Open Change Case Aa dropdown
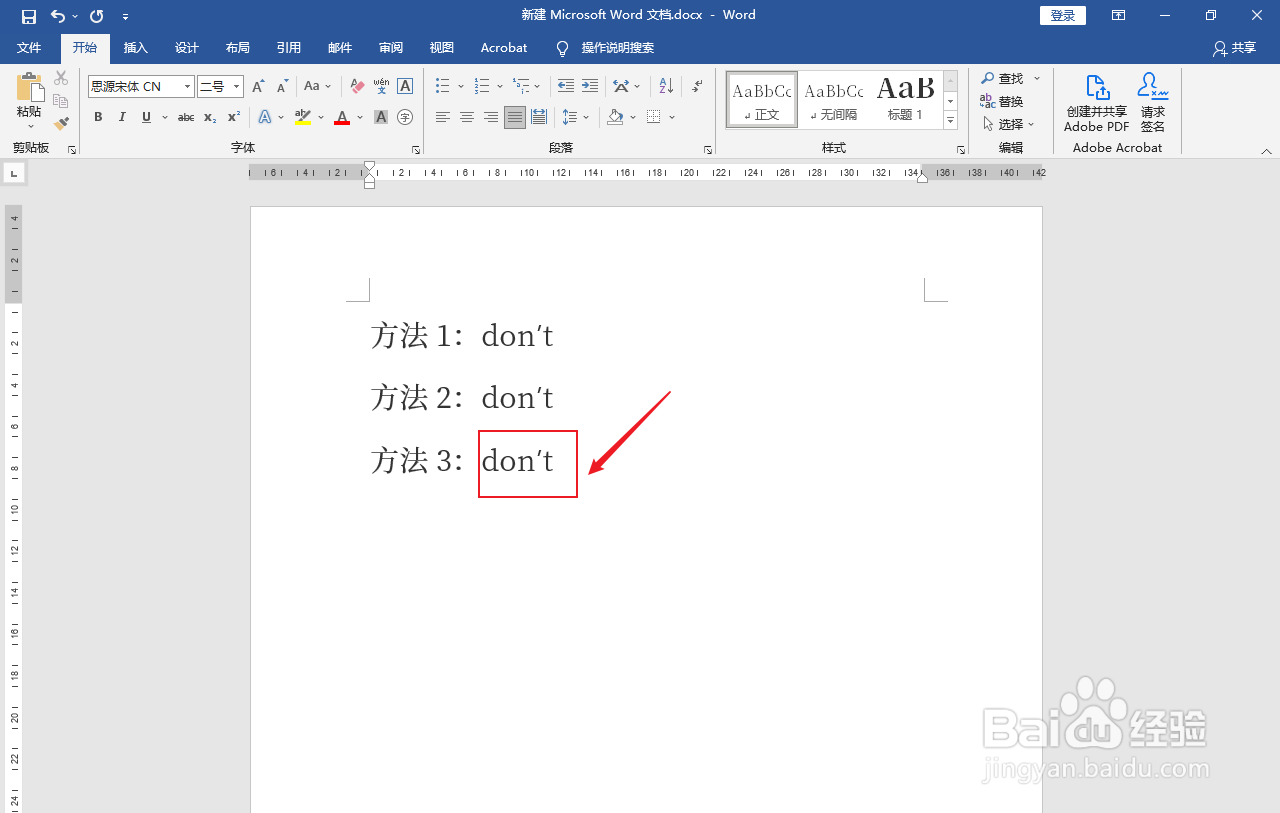Screen dimensions: 1280x813 (x=318, y=87)
